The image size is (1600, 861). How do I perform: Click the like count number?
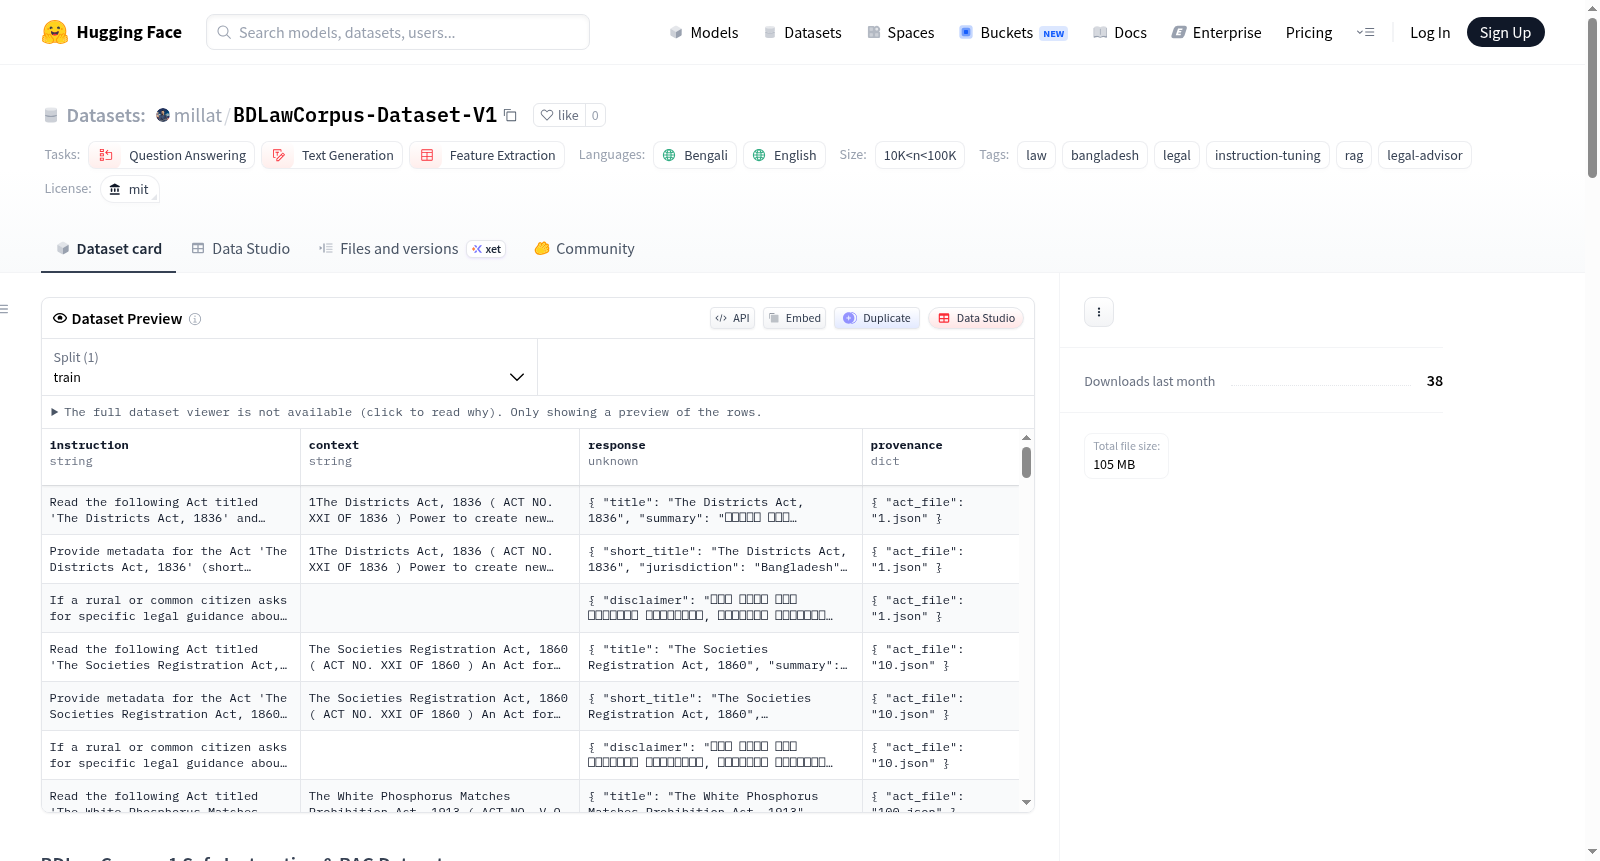point(595,115)
